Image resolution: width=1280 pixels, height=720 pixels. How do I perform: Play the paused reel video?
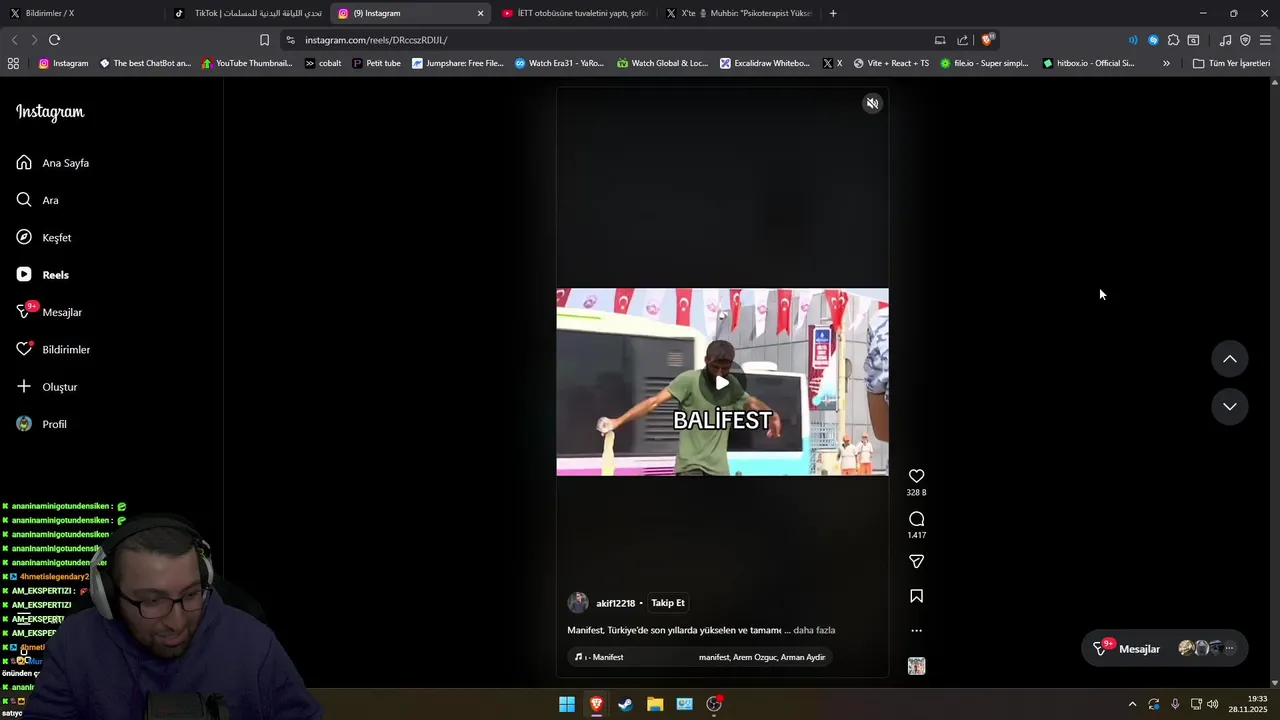point(722,382)
